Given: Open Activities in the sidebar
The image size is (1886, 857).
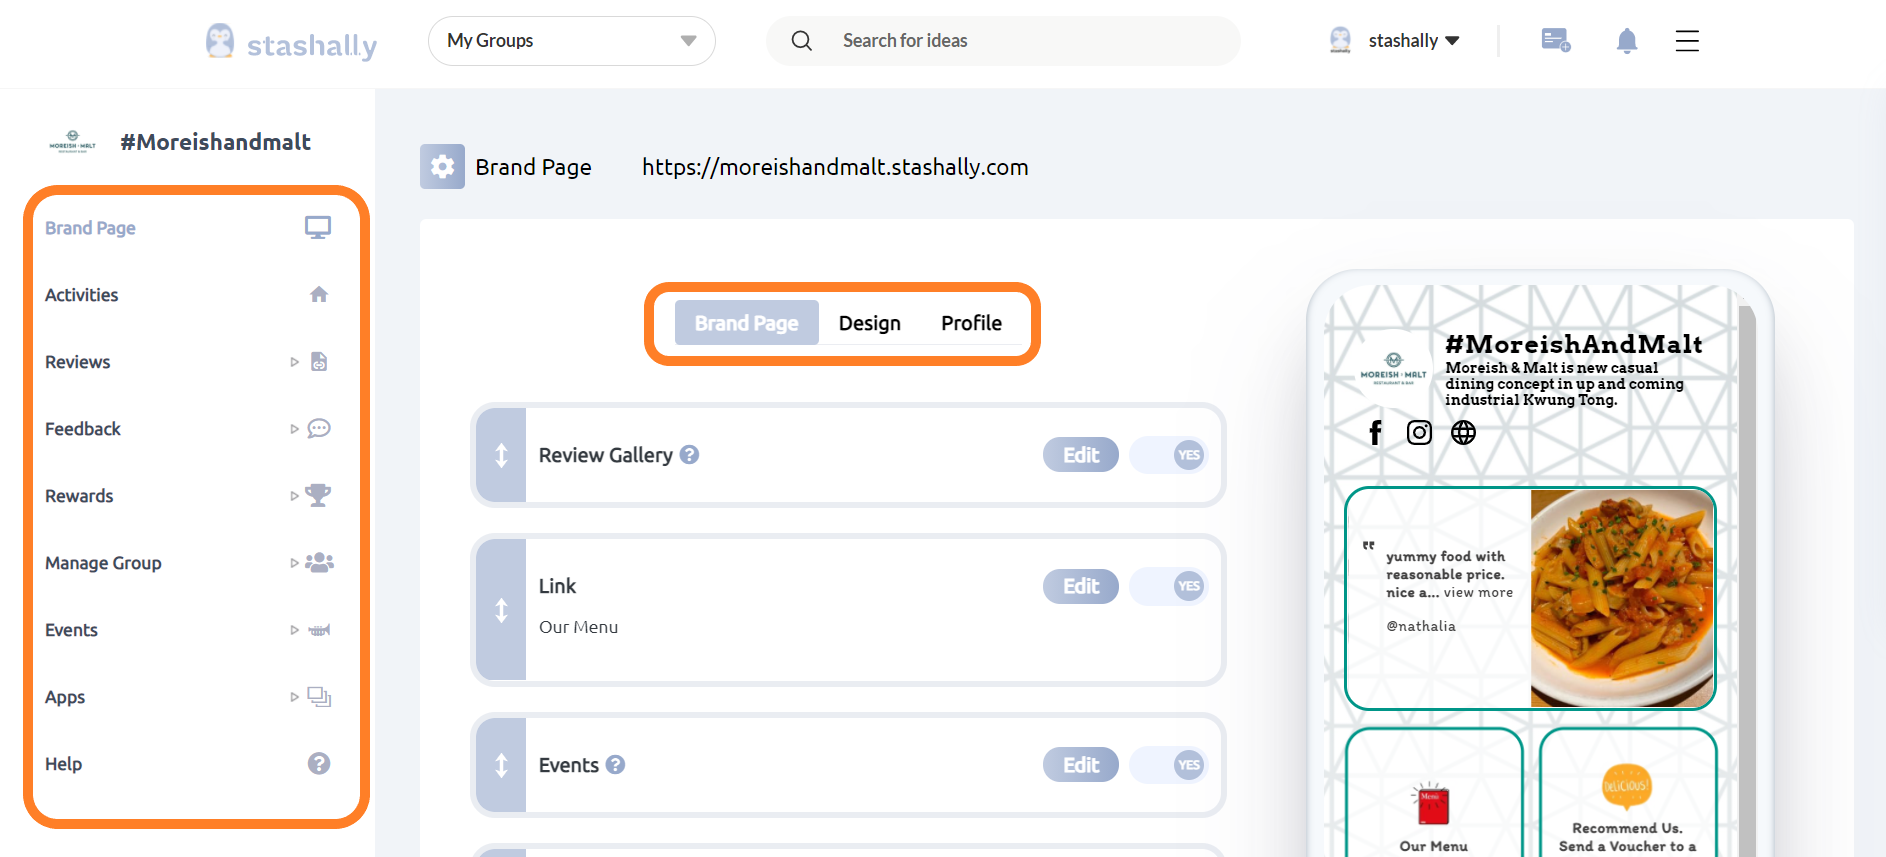Looking at the screenshot, I should pyautogui.click(x=81, y=295).
